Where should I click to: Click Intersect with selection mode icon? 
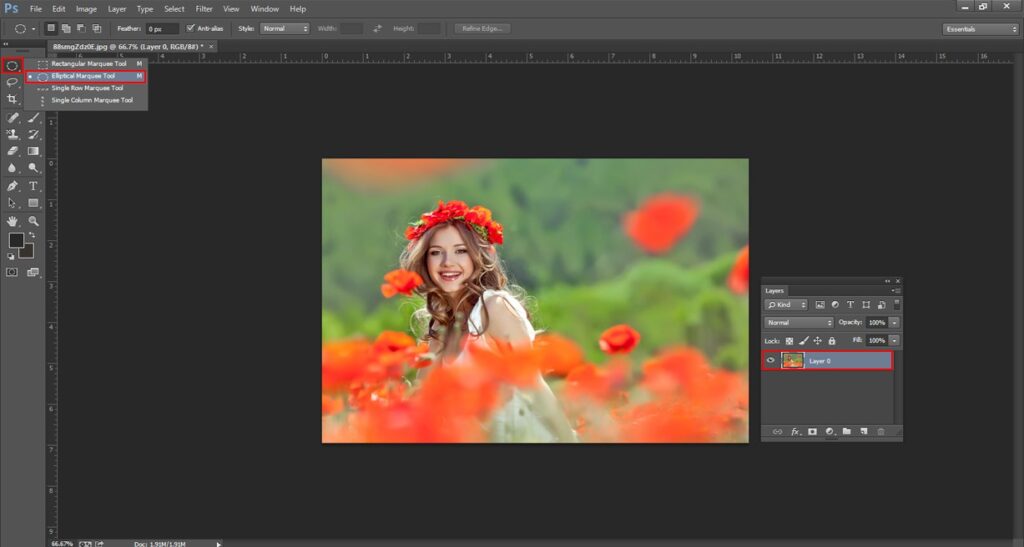[x=97, y=28]
